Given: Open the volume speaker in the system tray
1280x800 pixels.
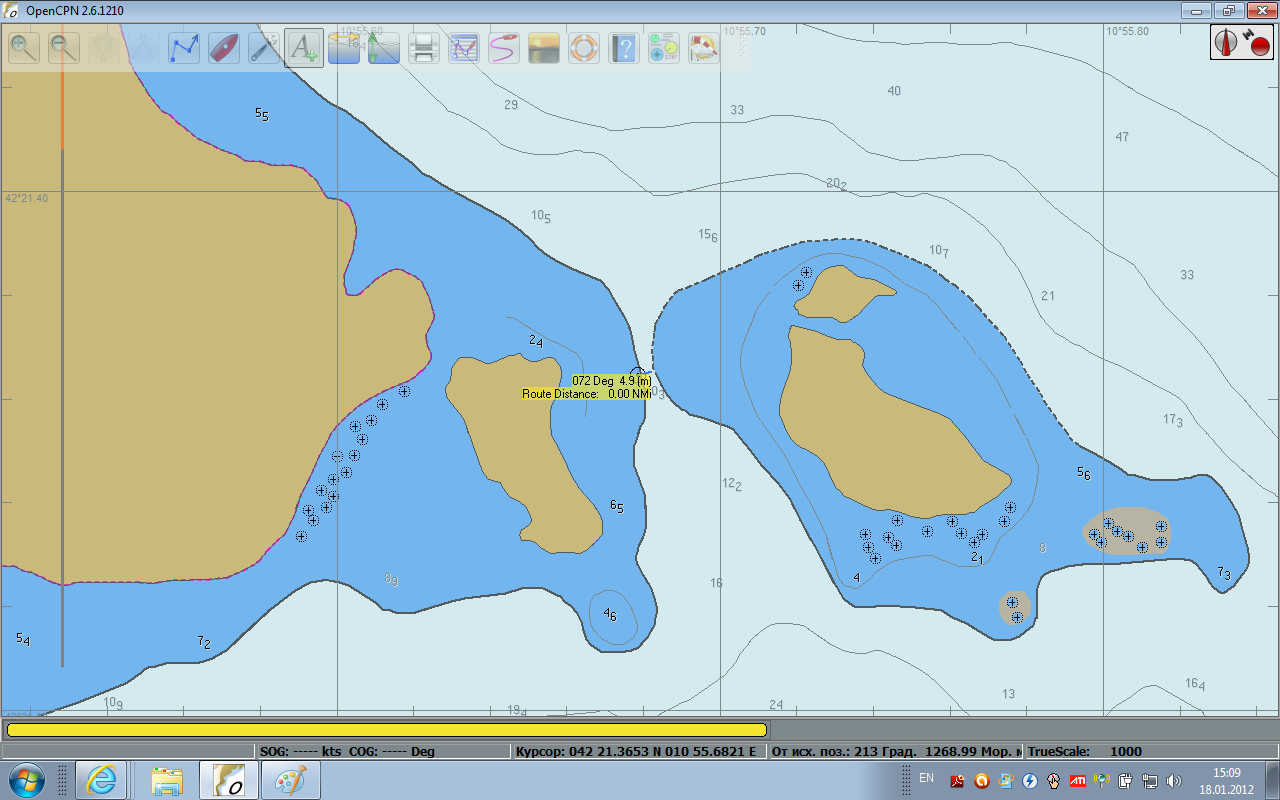Looking at the screenshot, I should [1174, 780].
